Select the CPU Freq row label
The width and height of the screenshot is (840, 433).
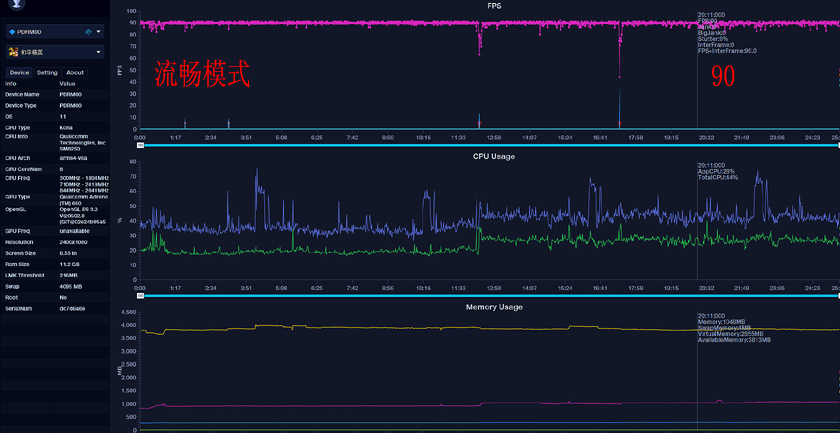tap(18, 177)
